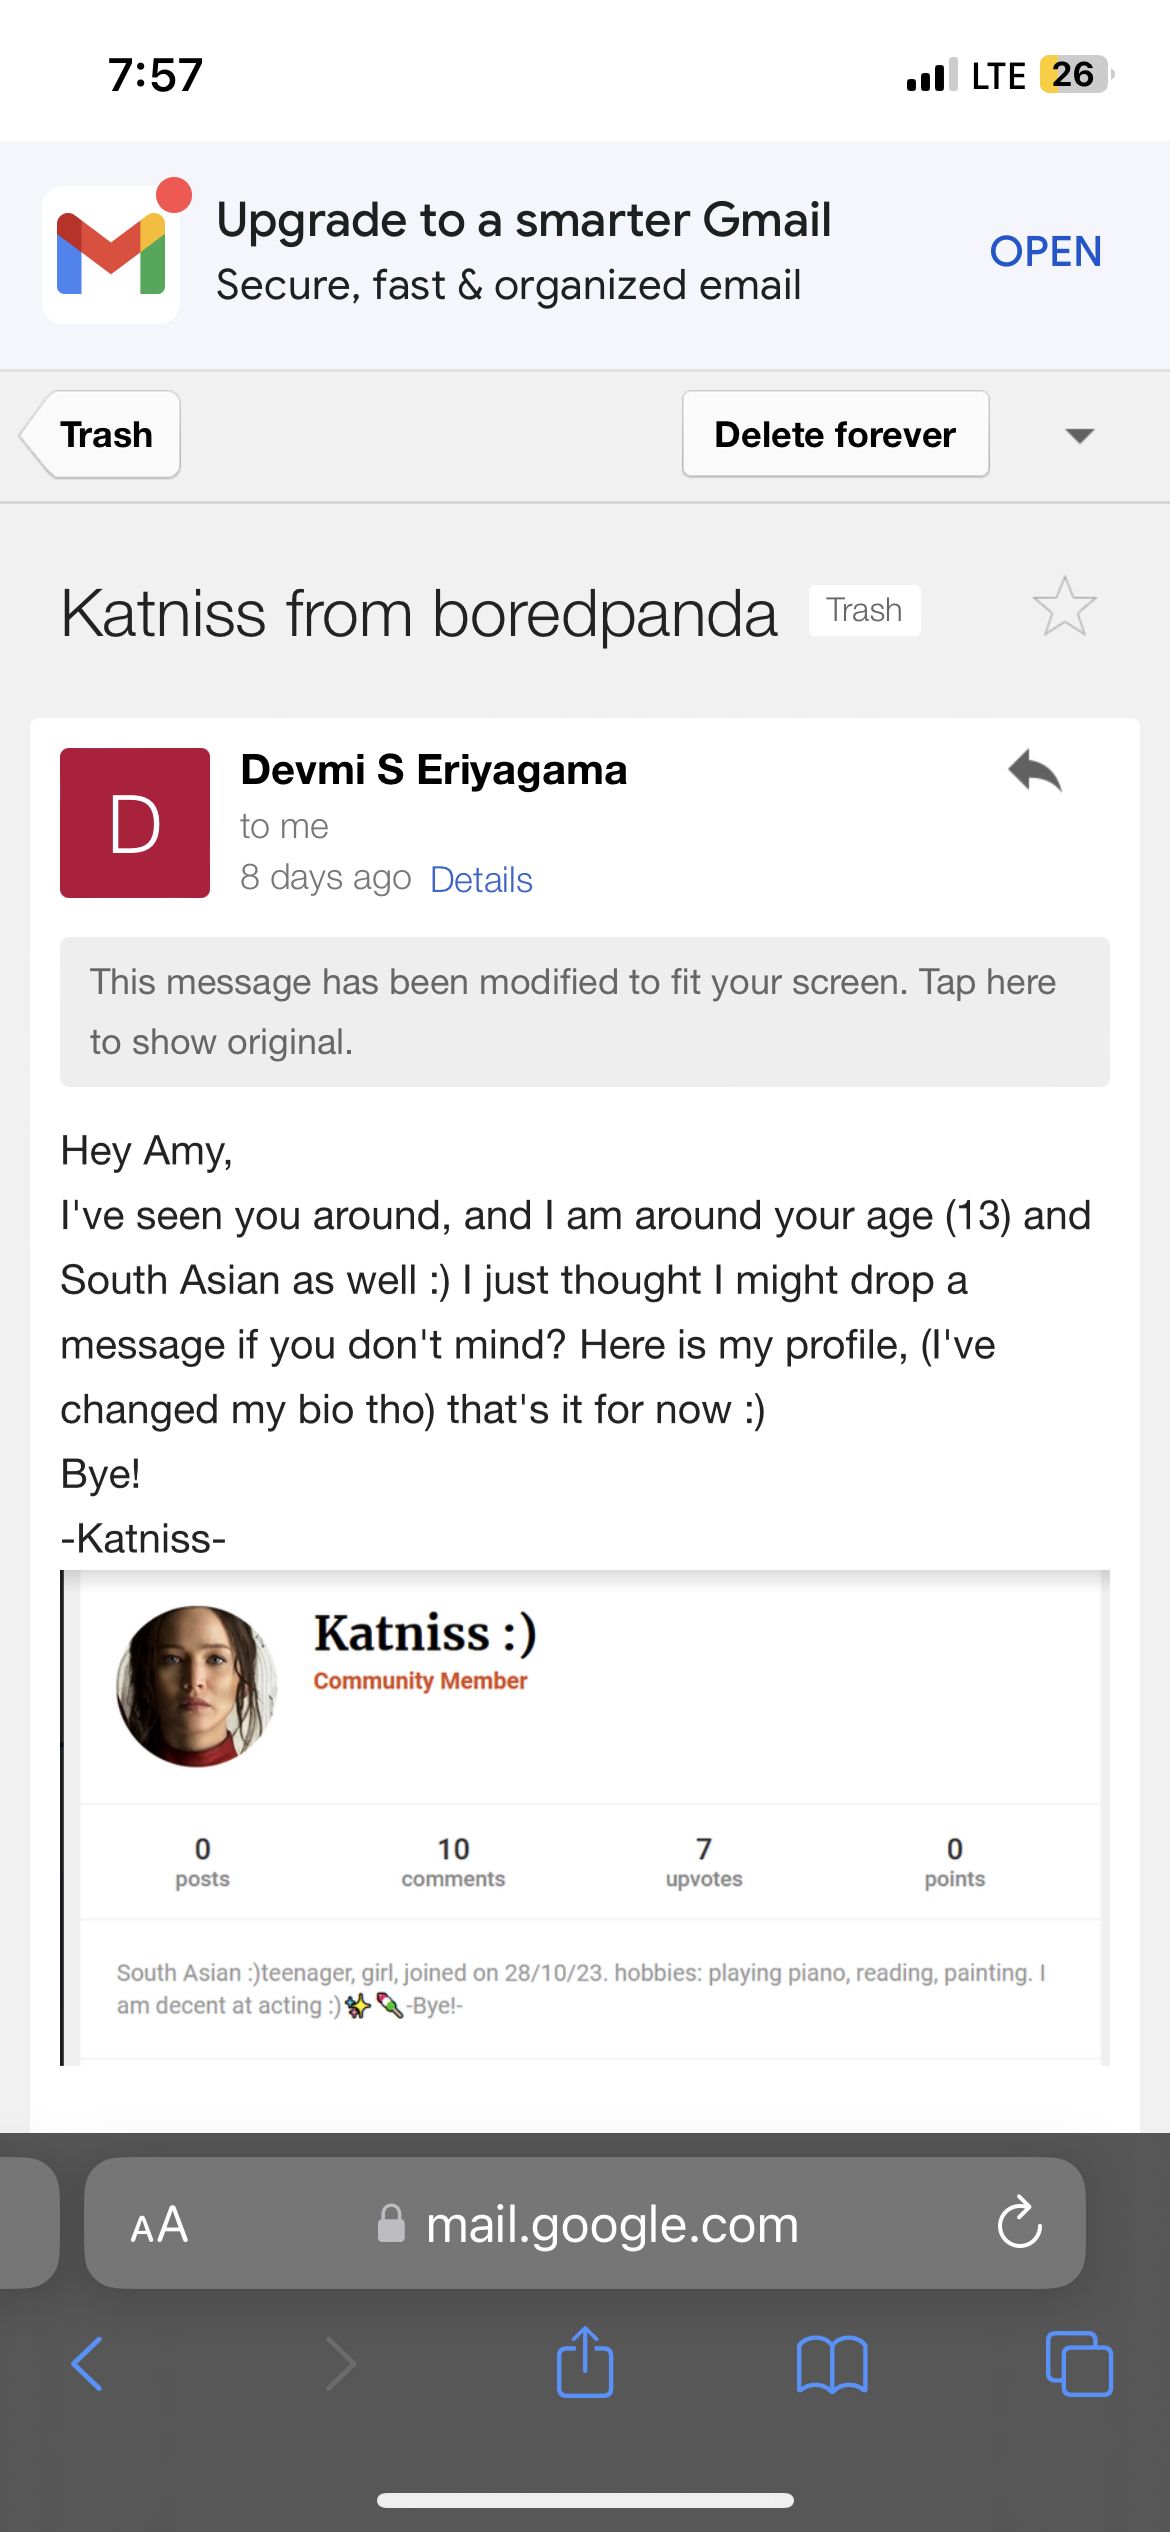This screenshot has height=2532, width=1170.
Task: Click Delete forever button
Action: click(835, 434)
